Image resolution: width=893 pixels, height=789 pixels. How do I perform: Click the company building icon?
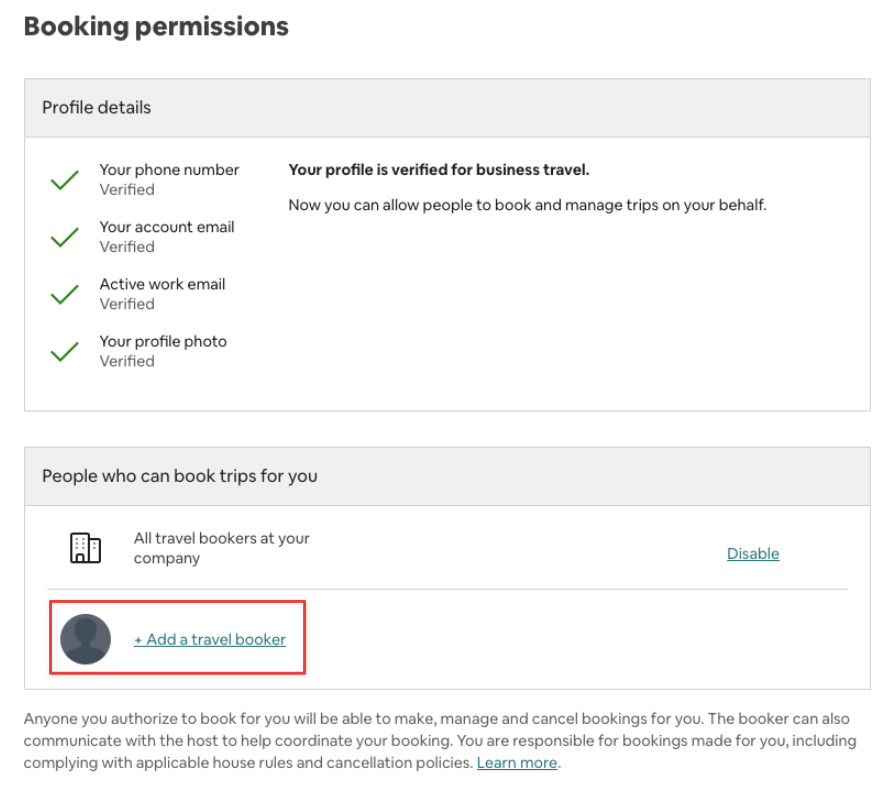tap(85, 548)
